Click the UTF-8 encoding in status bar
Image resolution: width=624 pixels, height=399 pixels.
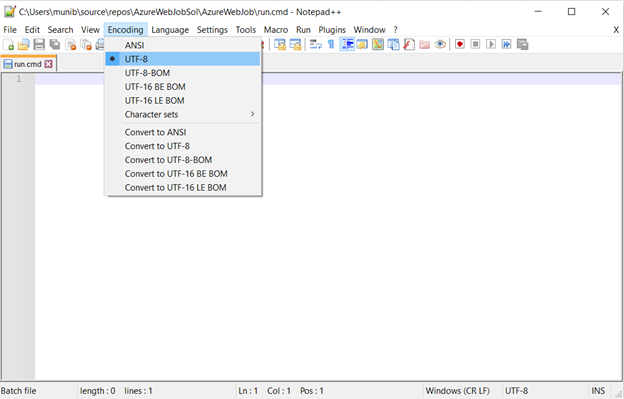click(x=517, y=391)
